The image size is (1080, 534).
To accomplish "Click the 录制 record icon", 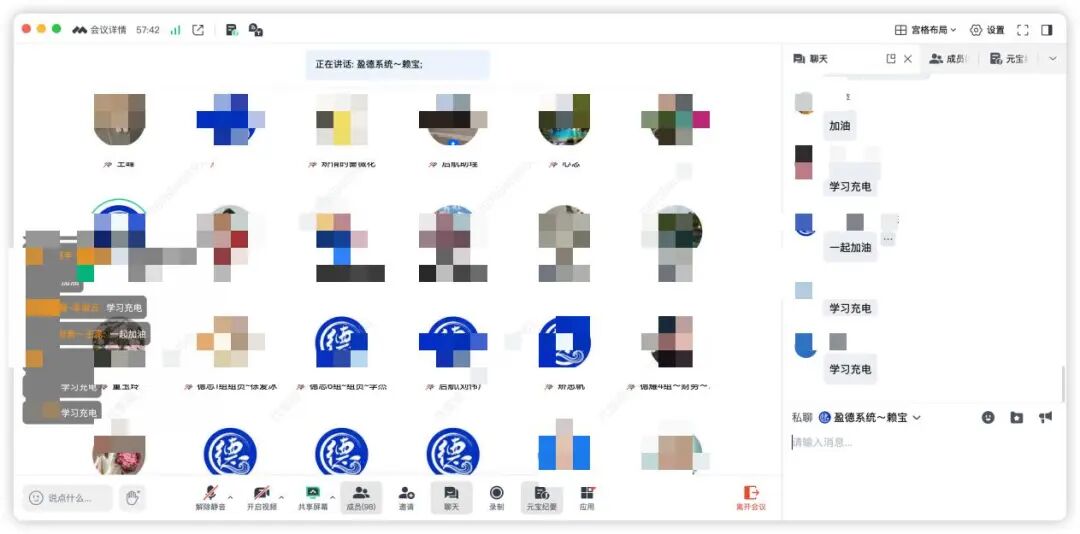I will click(x=497, y=497).
